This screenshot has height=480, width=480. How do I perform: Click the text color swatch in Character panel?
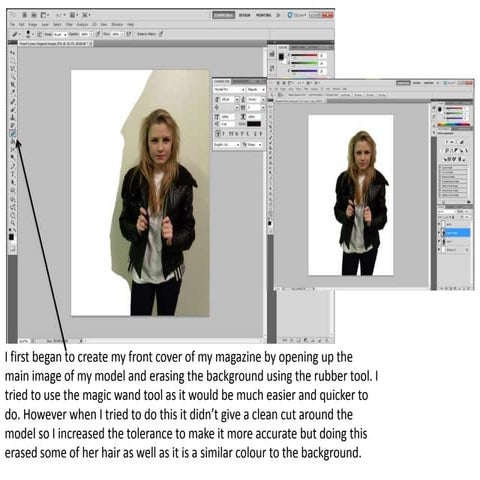(x=254, y=124)
